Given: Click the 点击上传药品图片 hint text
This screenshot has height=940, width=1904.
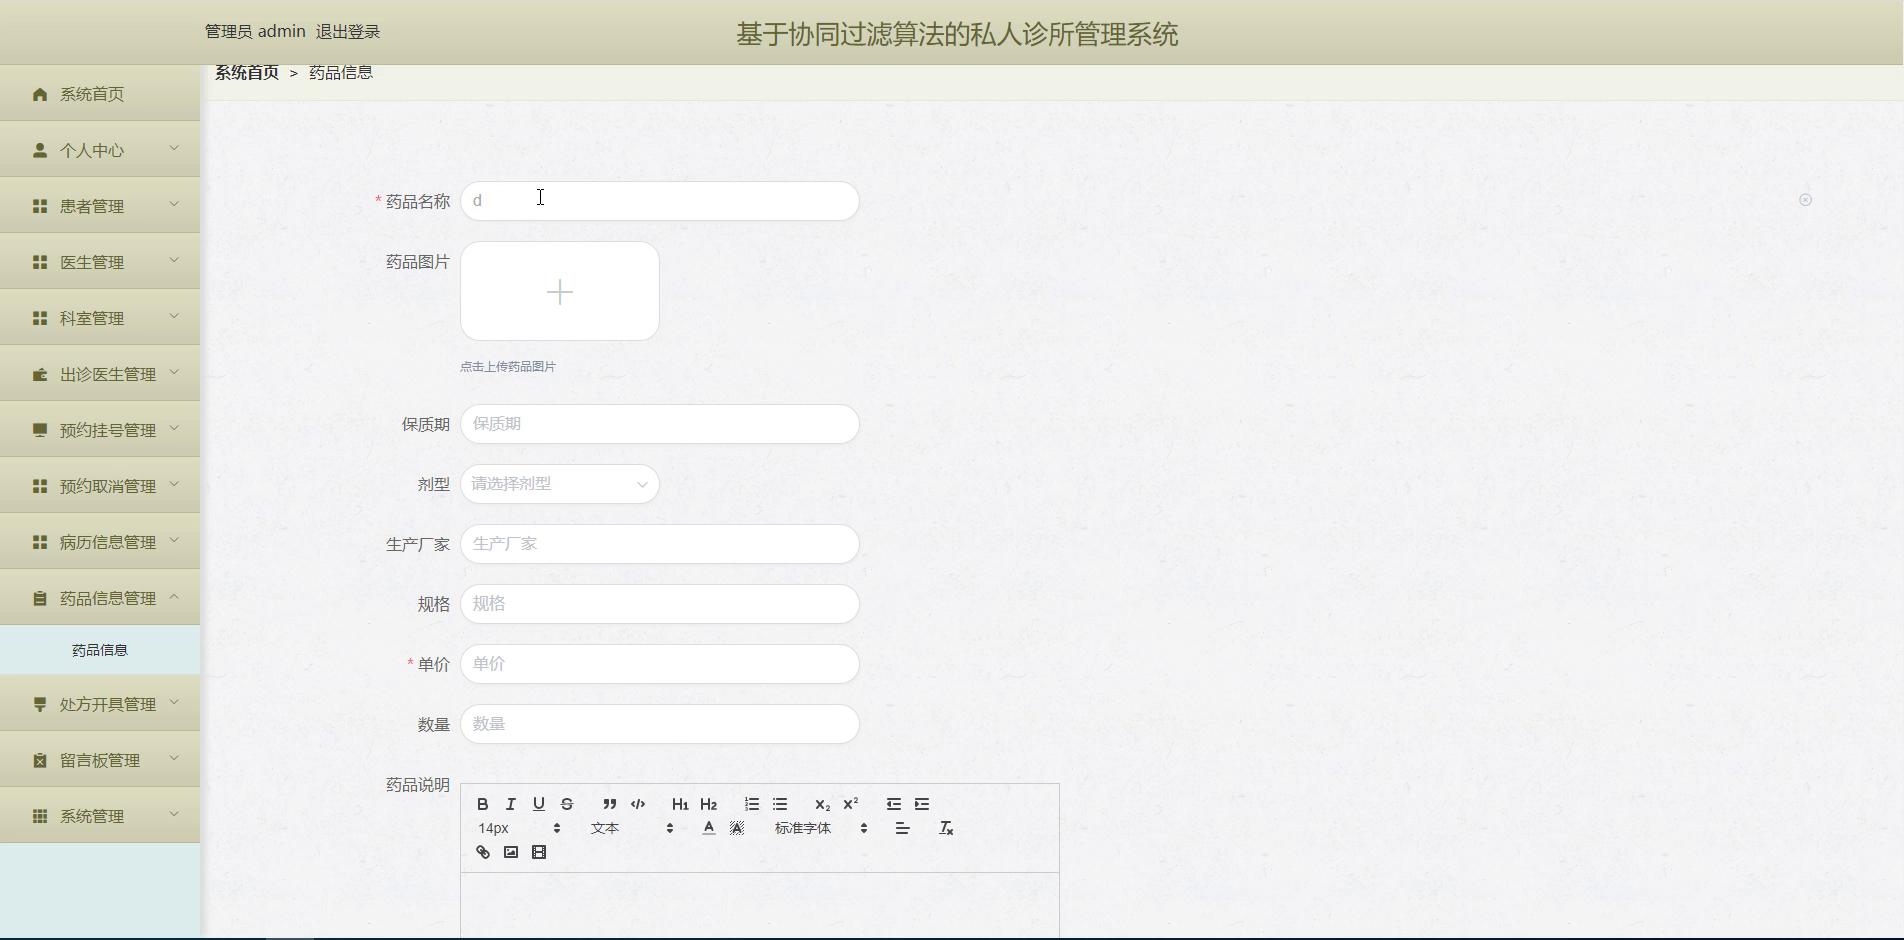Looking at the screenshot, I should click(508, 367).
